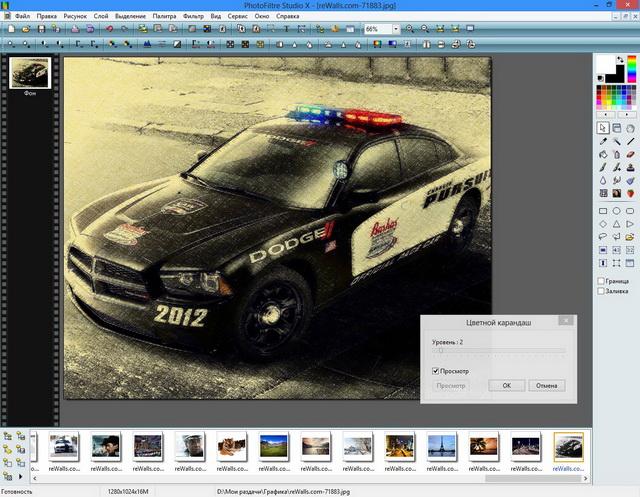Image resolution: width=640 pixels, height=497 pixels.
Task: Create a new blank document
Action: tap(11, 29)
